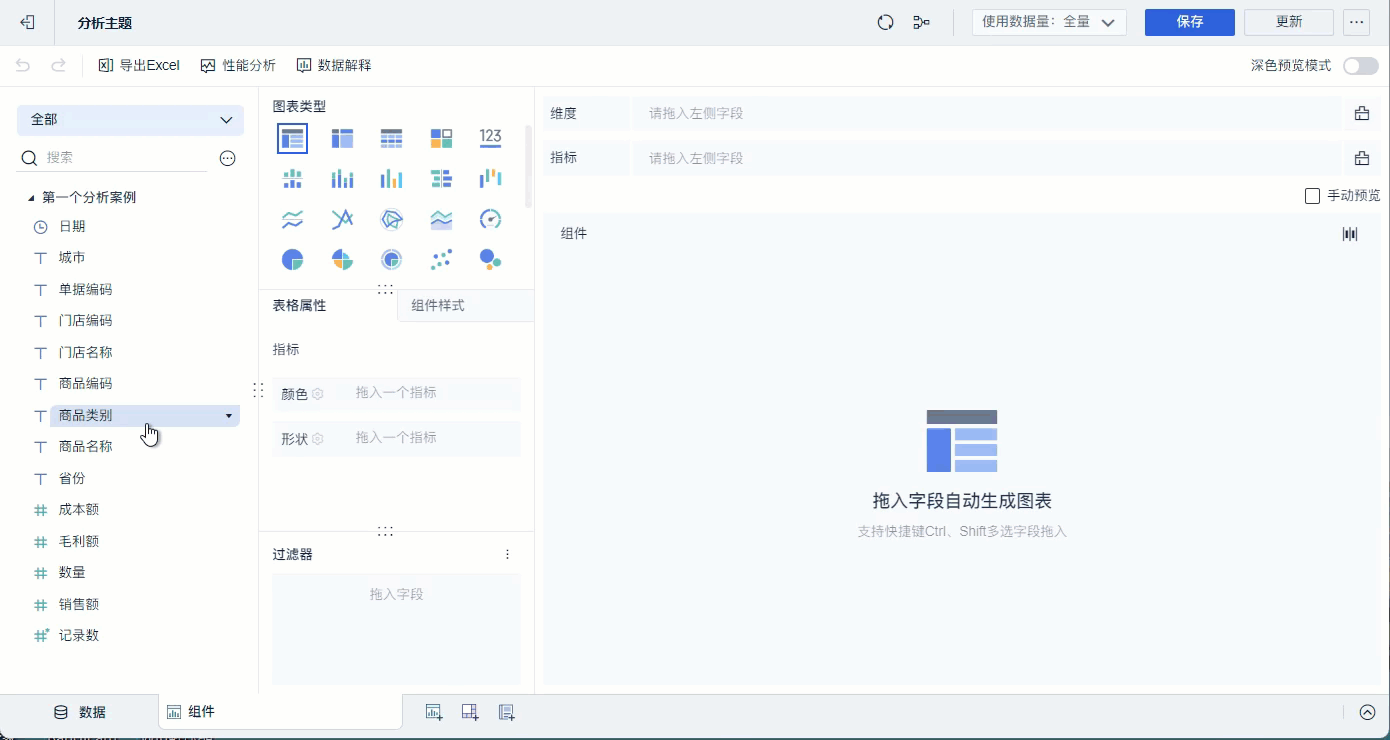Image resolution: width=1390 pixels, height=740 pixels.
Task: Choose the area chart type
Action: (x=441, y=219)
